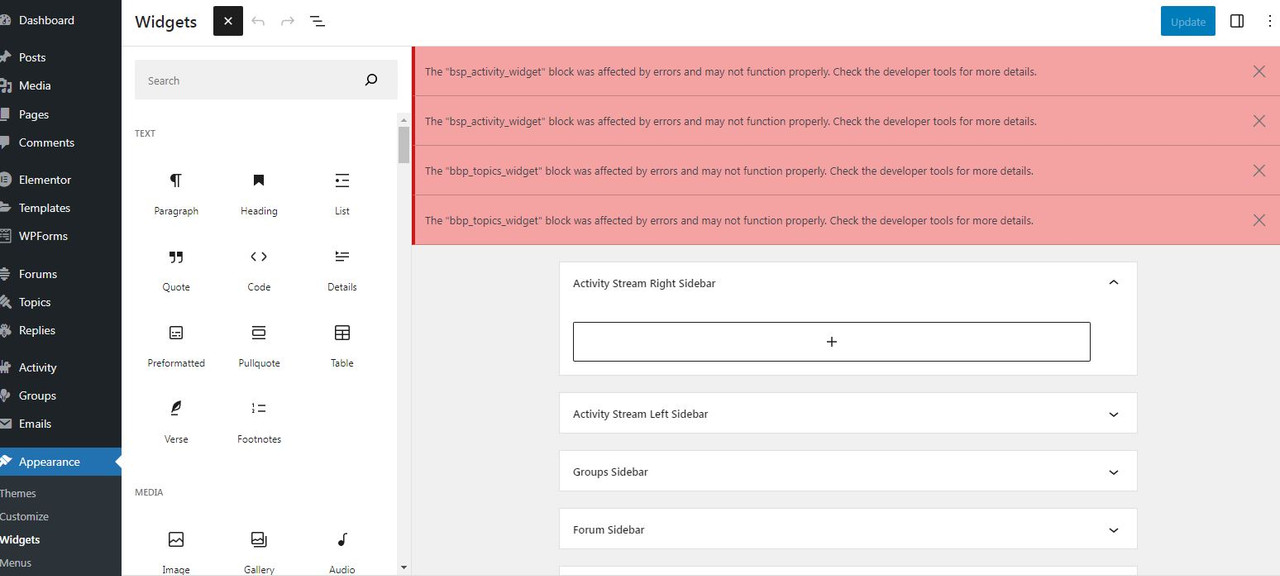Insert a List block
Image resolution: width=1280 pixels, height=576 pixels.
pyautogui.click(x=342, y=193)
